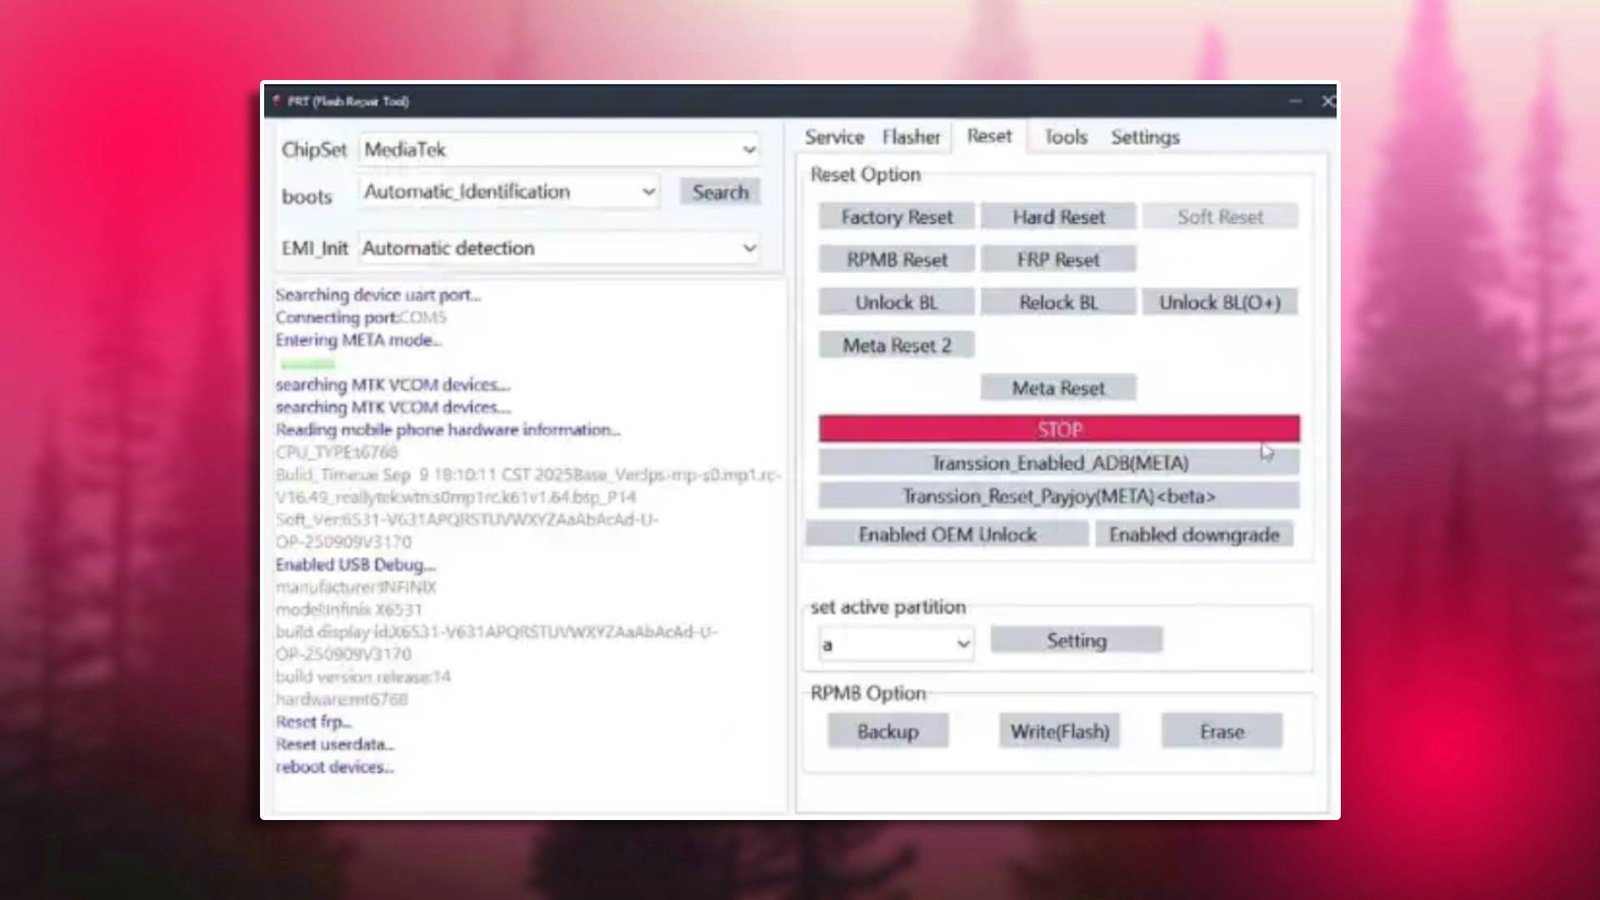Switch to the Service tab
Image resolution: width=1600 pixels, height=900 pixels.
point(834,137)
